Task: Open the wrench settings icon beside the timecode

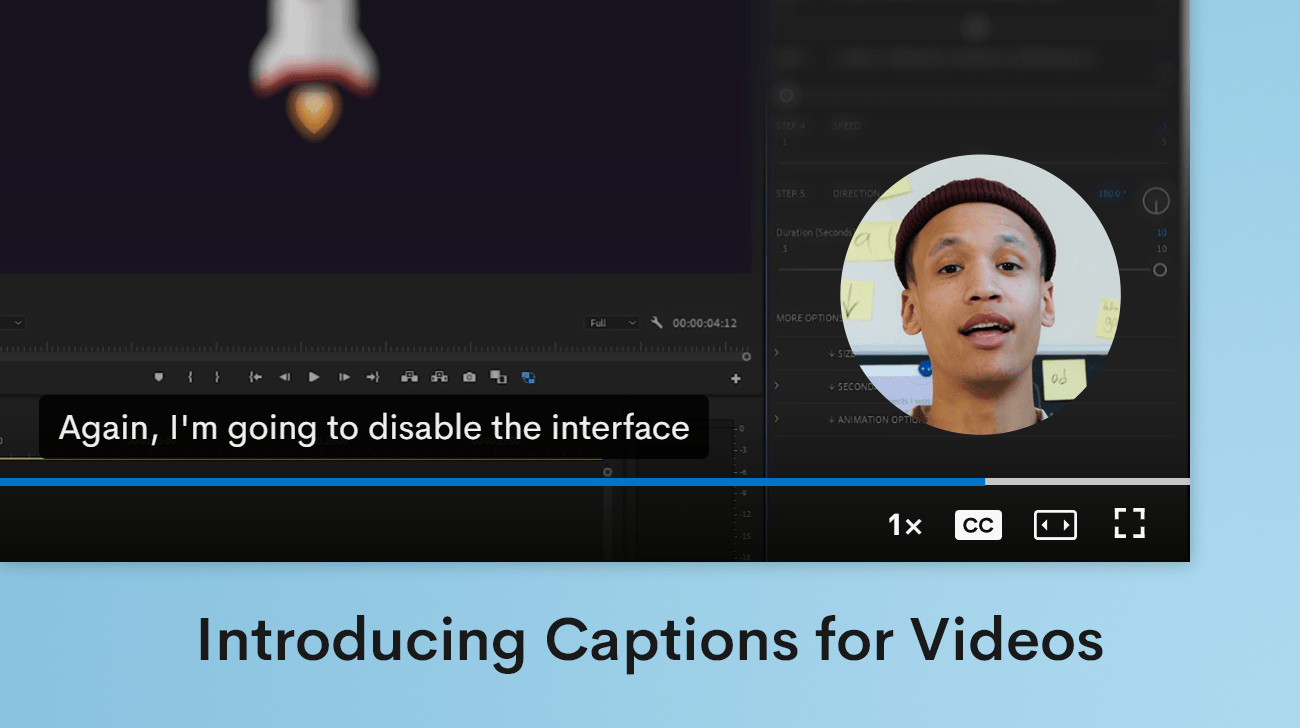Action: pos(656,322)
